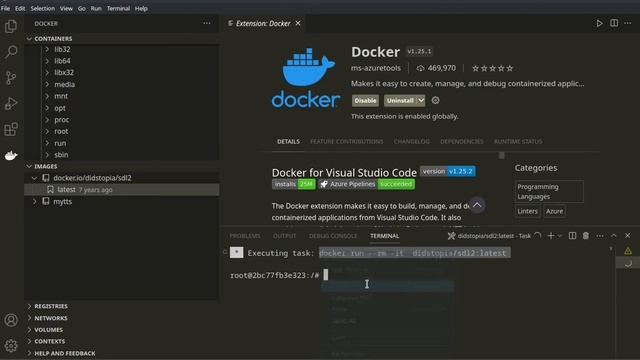
Task: Open the Uninstall dropdown arrow
Action: coord(421,100)
